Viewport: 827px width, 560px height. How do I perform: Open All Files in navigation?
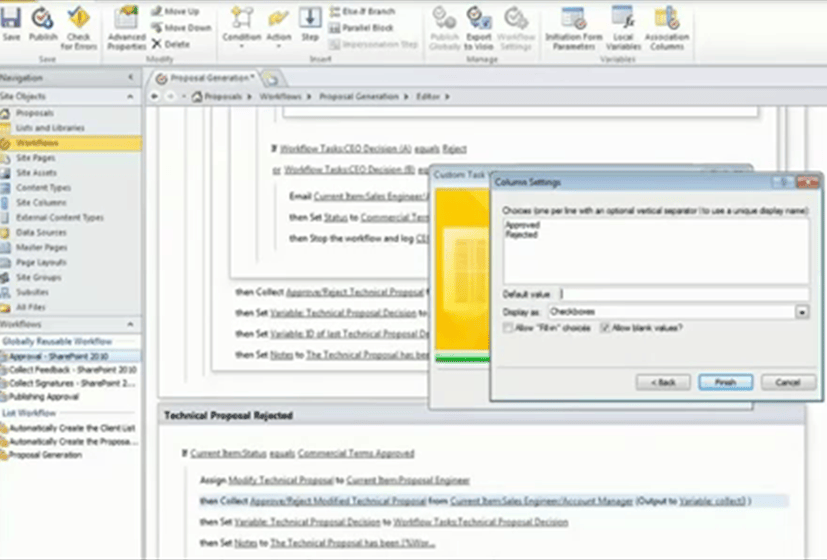31,307
